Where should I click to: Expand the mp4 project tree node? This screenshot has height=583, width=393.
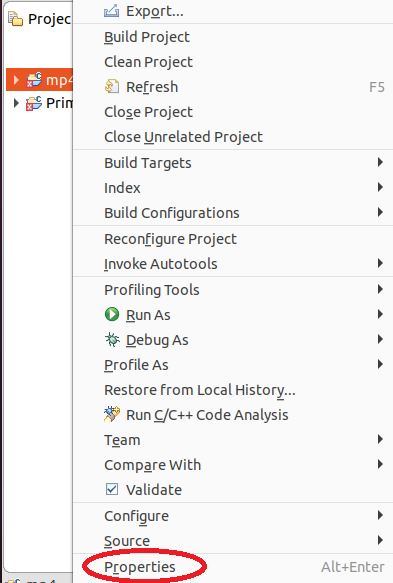pyautogui.click(x=16, y=80)
